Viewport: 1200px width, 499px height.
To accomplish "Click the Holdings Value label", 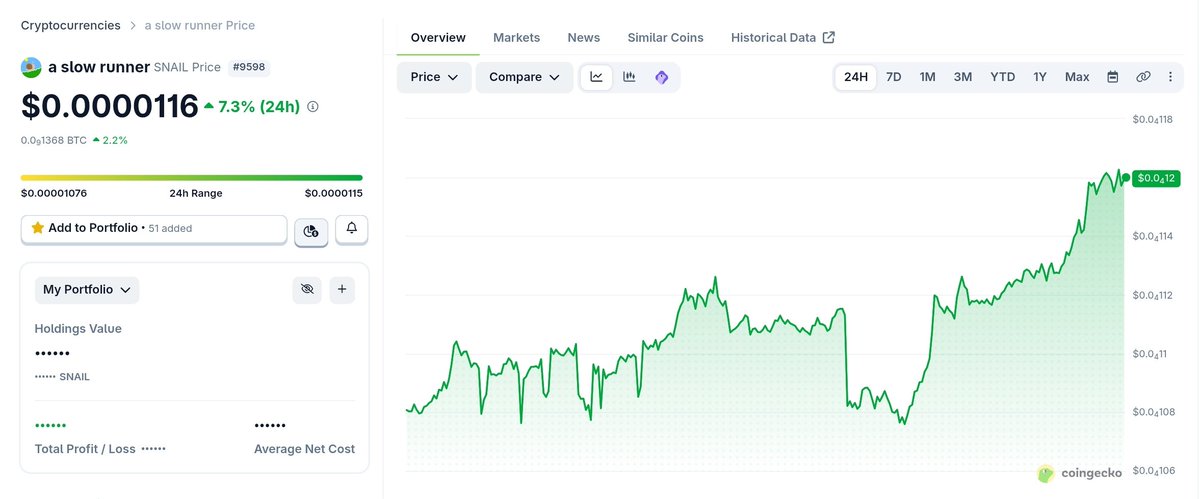I will click(78, 328).
